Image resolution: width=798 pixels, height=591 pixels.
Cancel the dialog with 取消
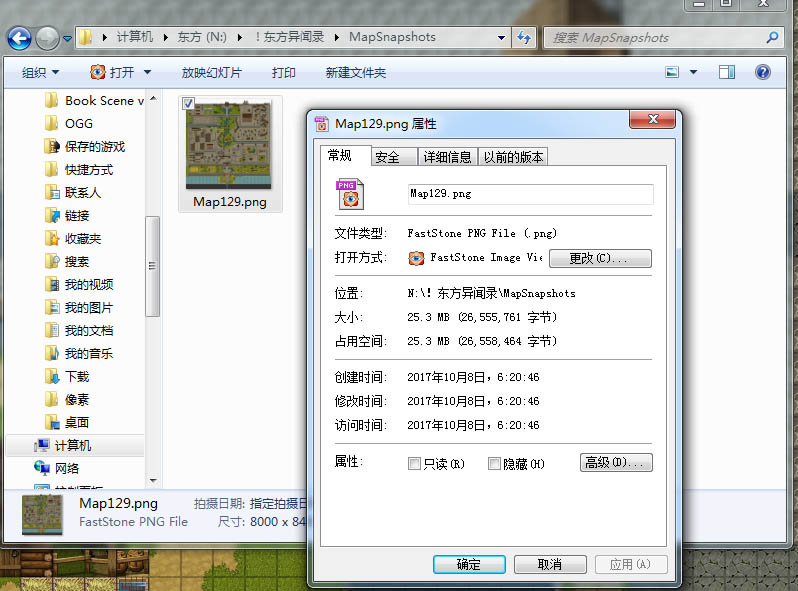click(550, 564)
